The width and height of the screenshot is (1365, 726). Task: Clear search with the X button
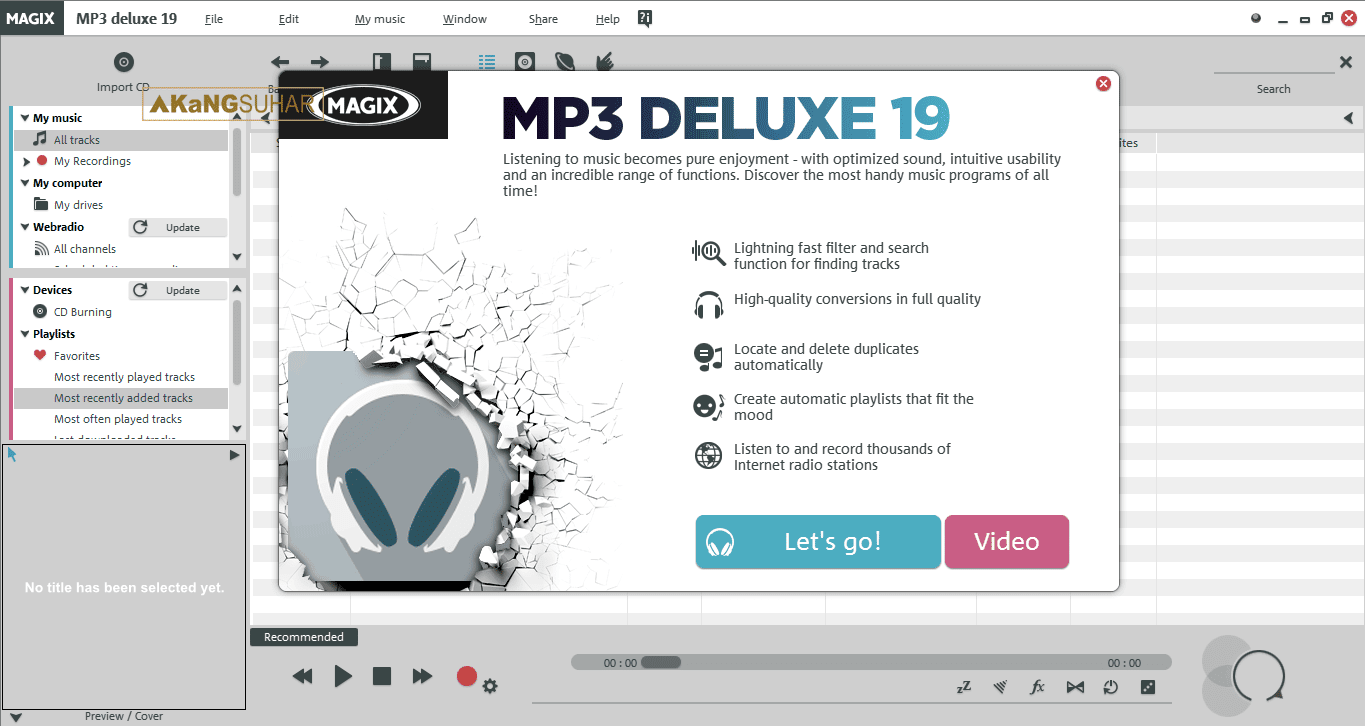point(1346,63)
